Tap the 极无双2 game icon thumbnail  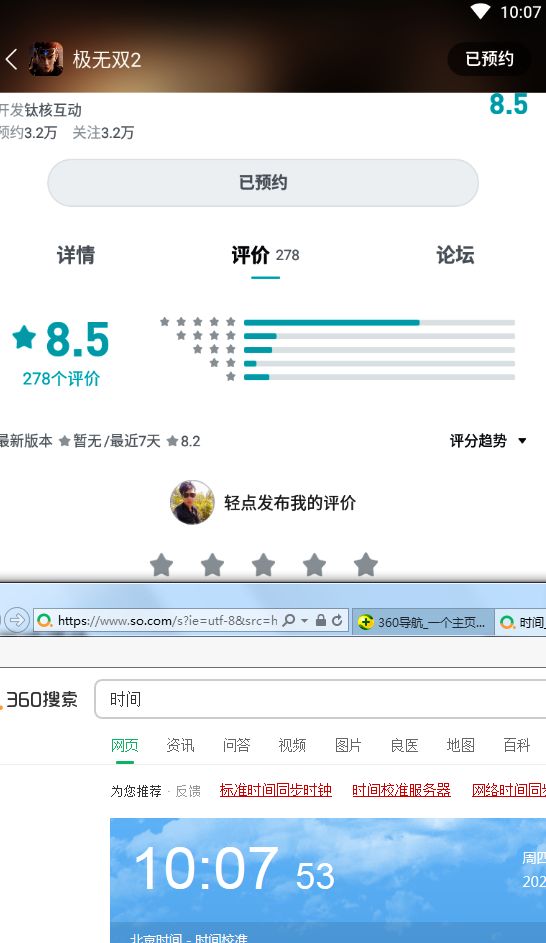[46, 59]
